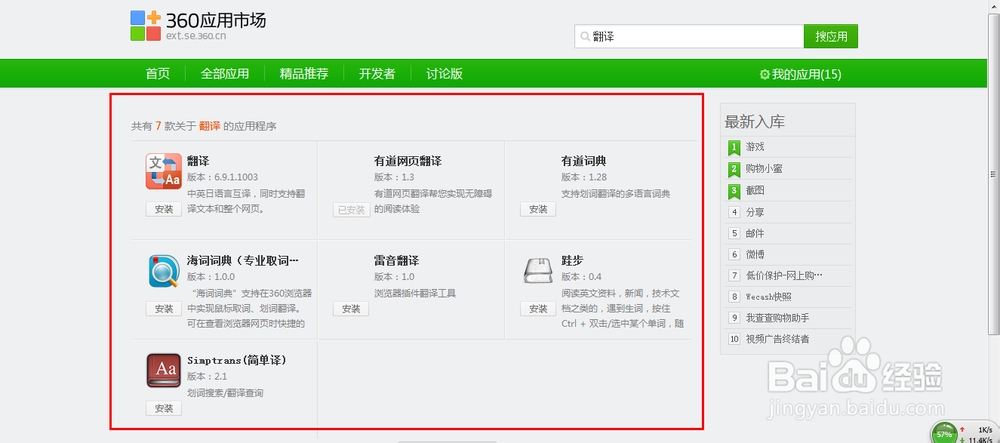Open 讨论版 navigation item
Screen dimensions: 1000x443
click(445, 74)
